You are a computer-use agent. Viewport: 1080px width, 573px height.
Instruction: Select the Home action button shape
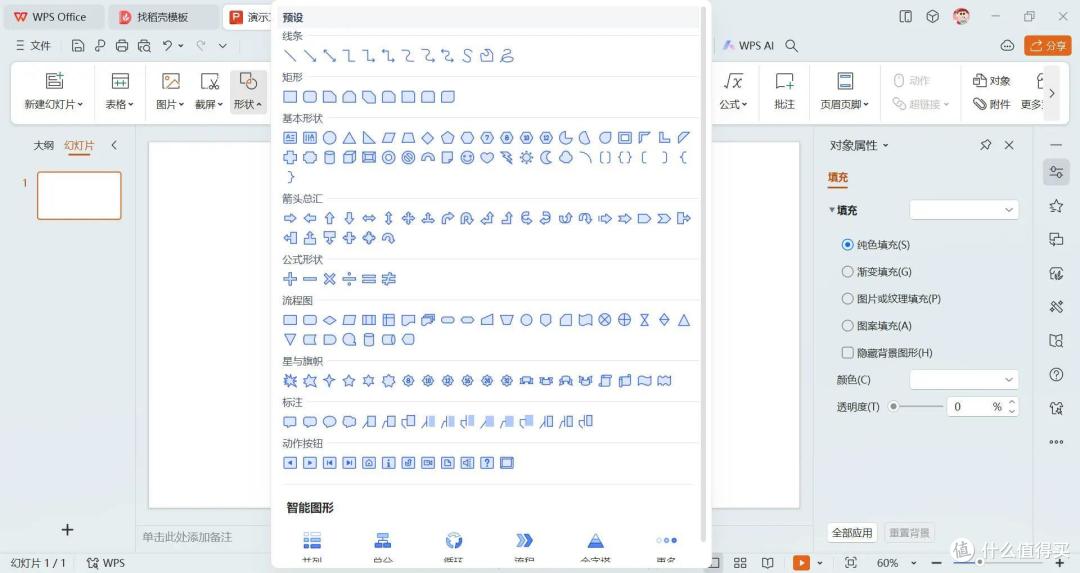click(x=369, y=463)
